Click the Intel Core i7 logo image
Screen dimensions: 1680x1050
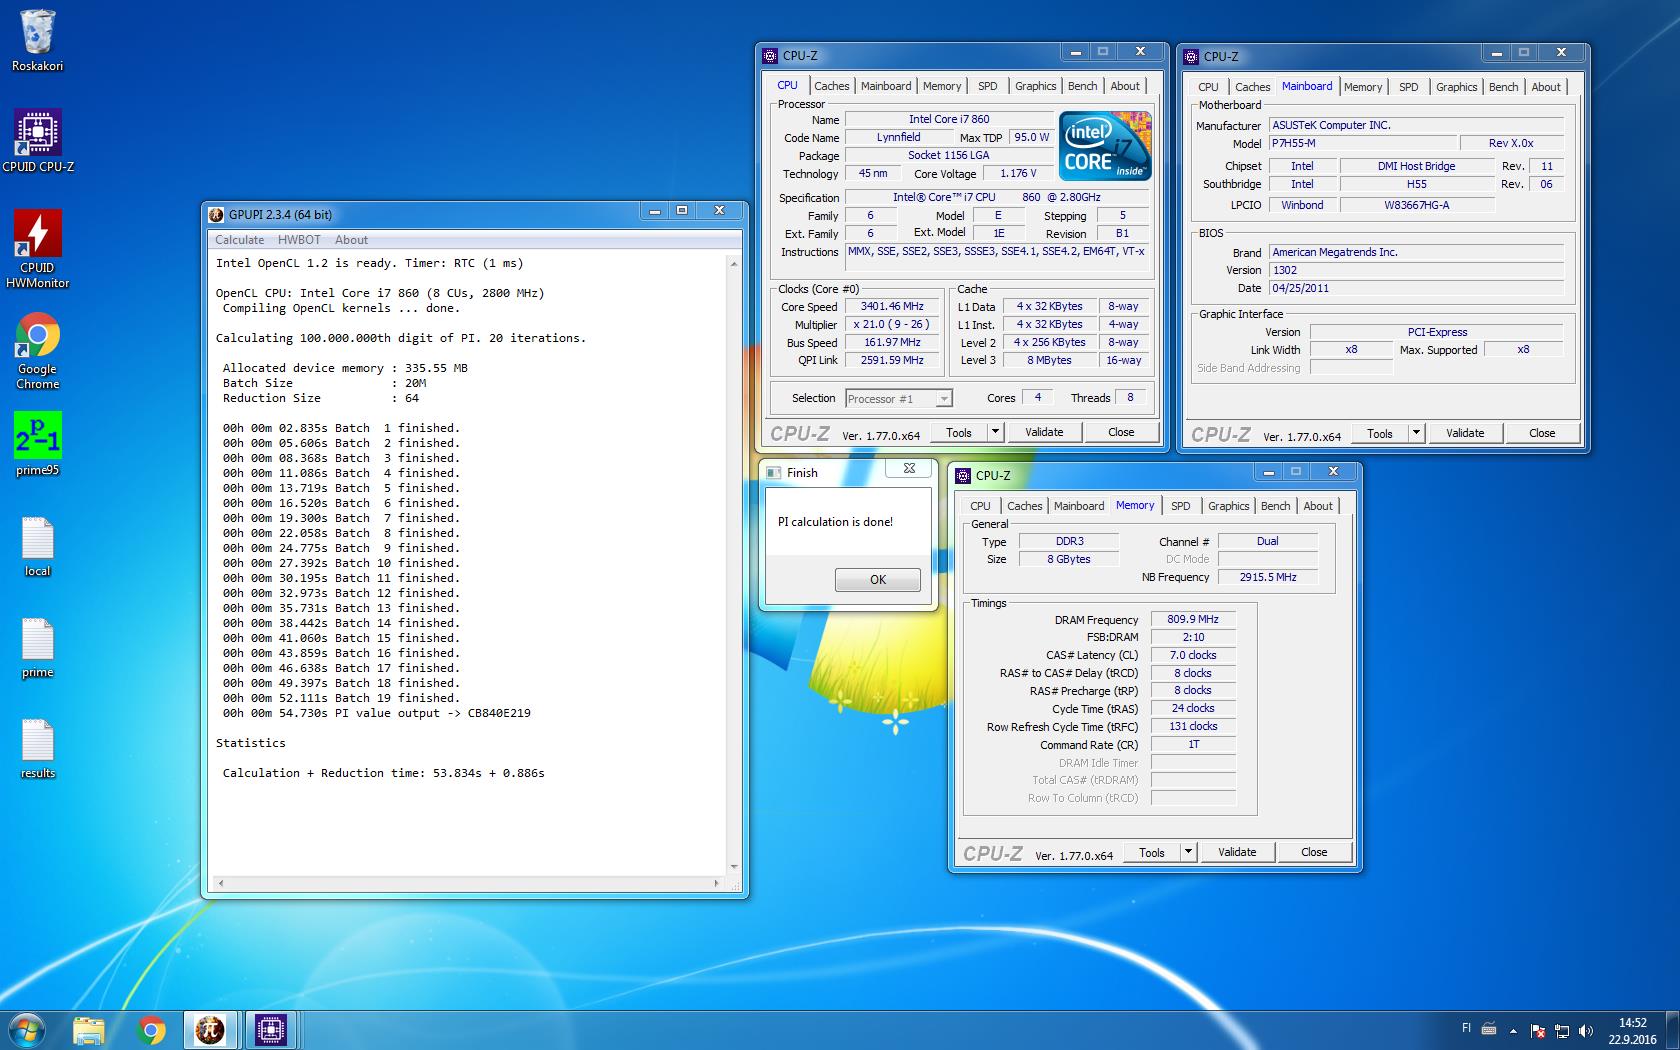[1105, 146]
